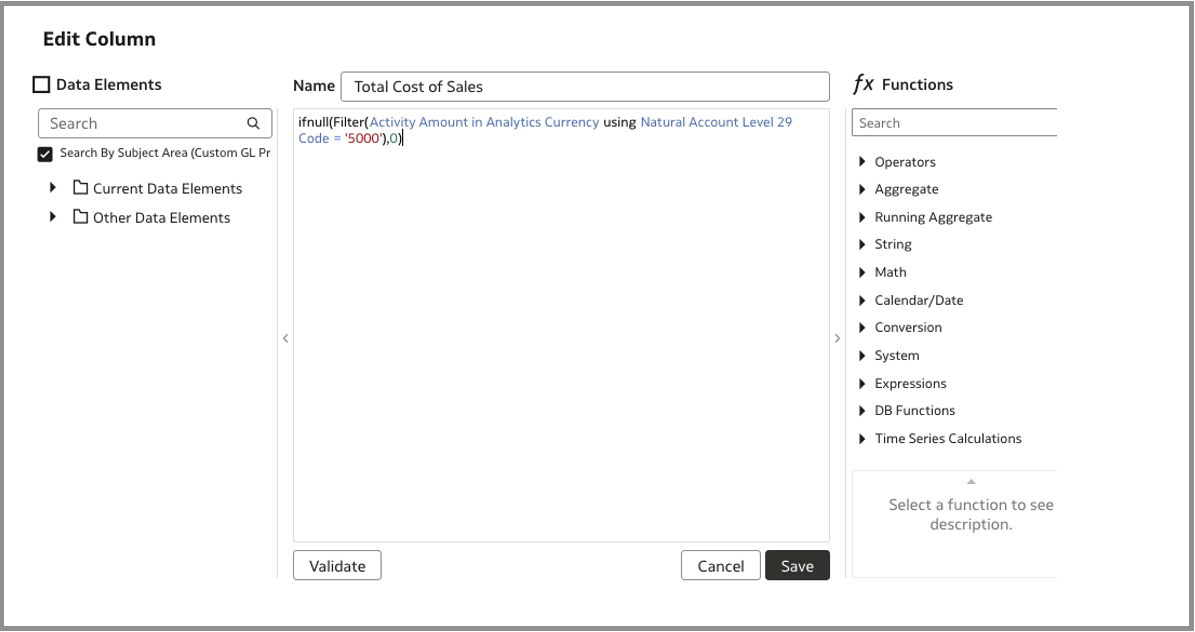Screen dimensions: 1195x632
Task: Collapse the left panel with the arrow handle
Action: (x=285, y=339)
